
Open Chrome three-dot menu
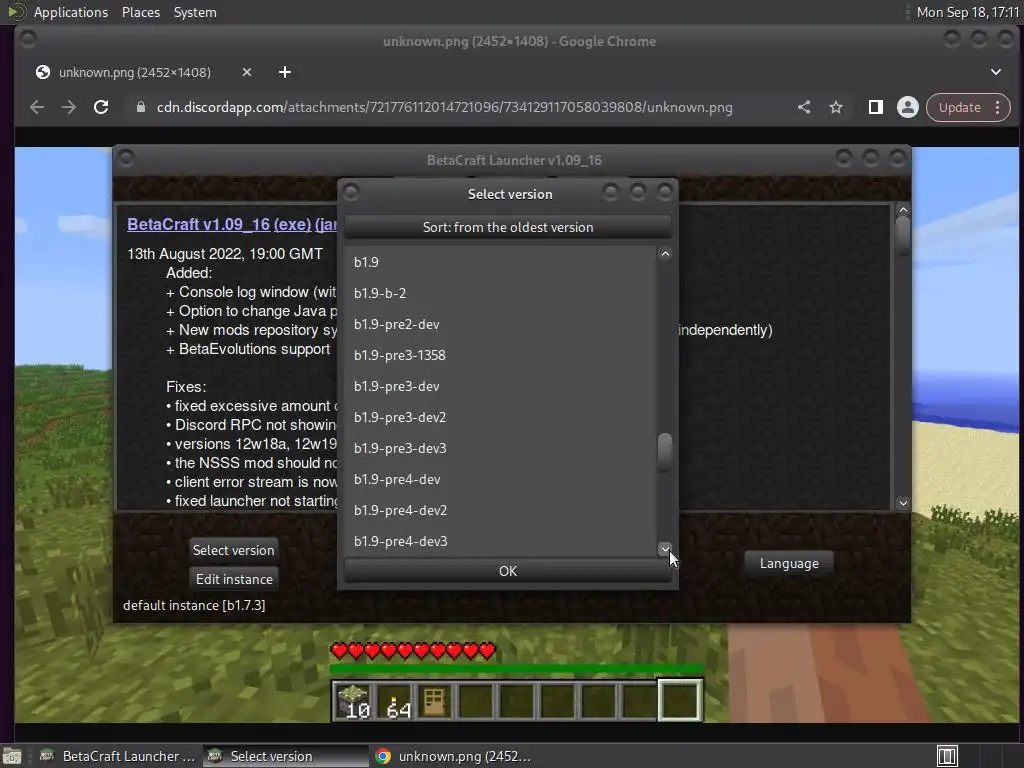998,107
